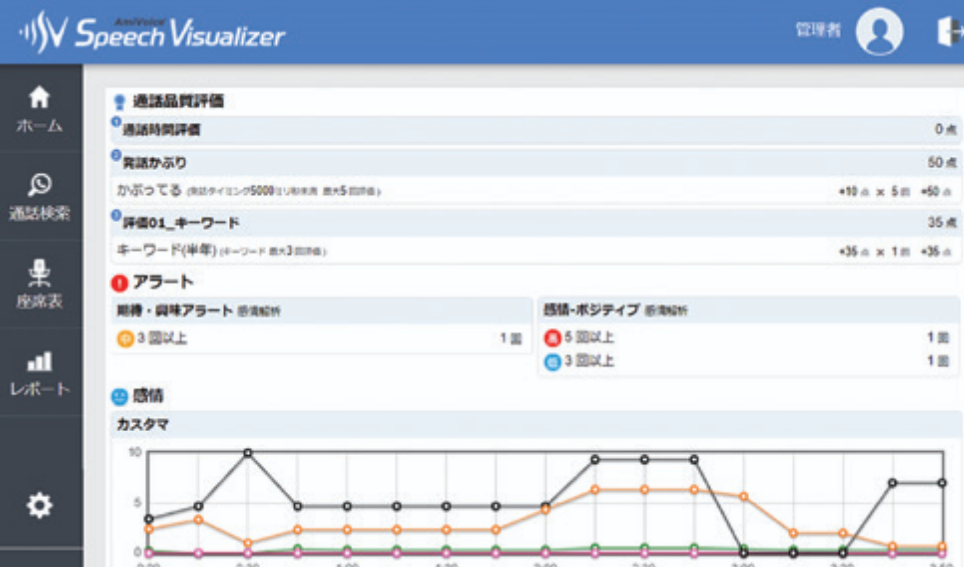The image size is (964, 567).
Task: Click the user avatar icon
Action: tap(879, 32)
